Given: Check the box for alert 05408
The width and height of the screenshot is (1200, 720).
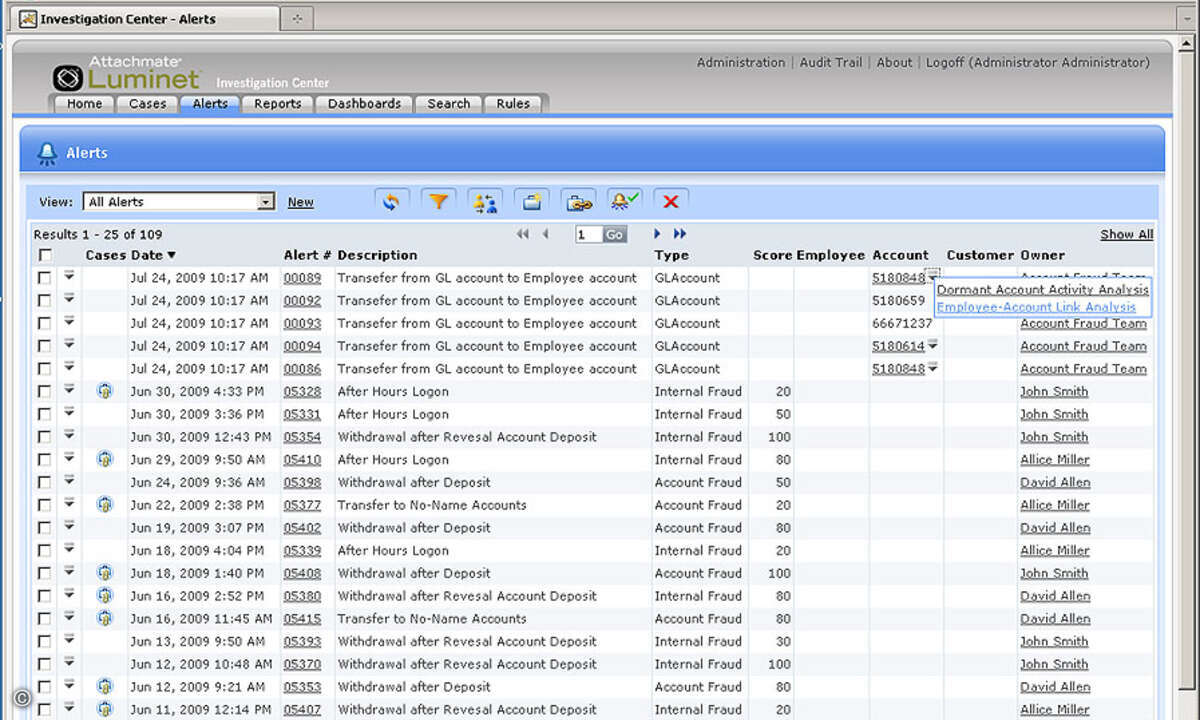Looking at the screenshot, I should tap(44, 574).
